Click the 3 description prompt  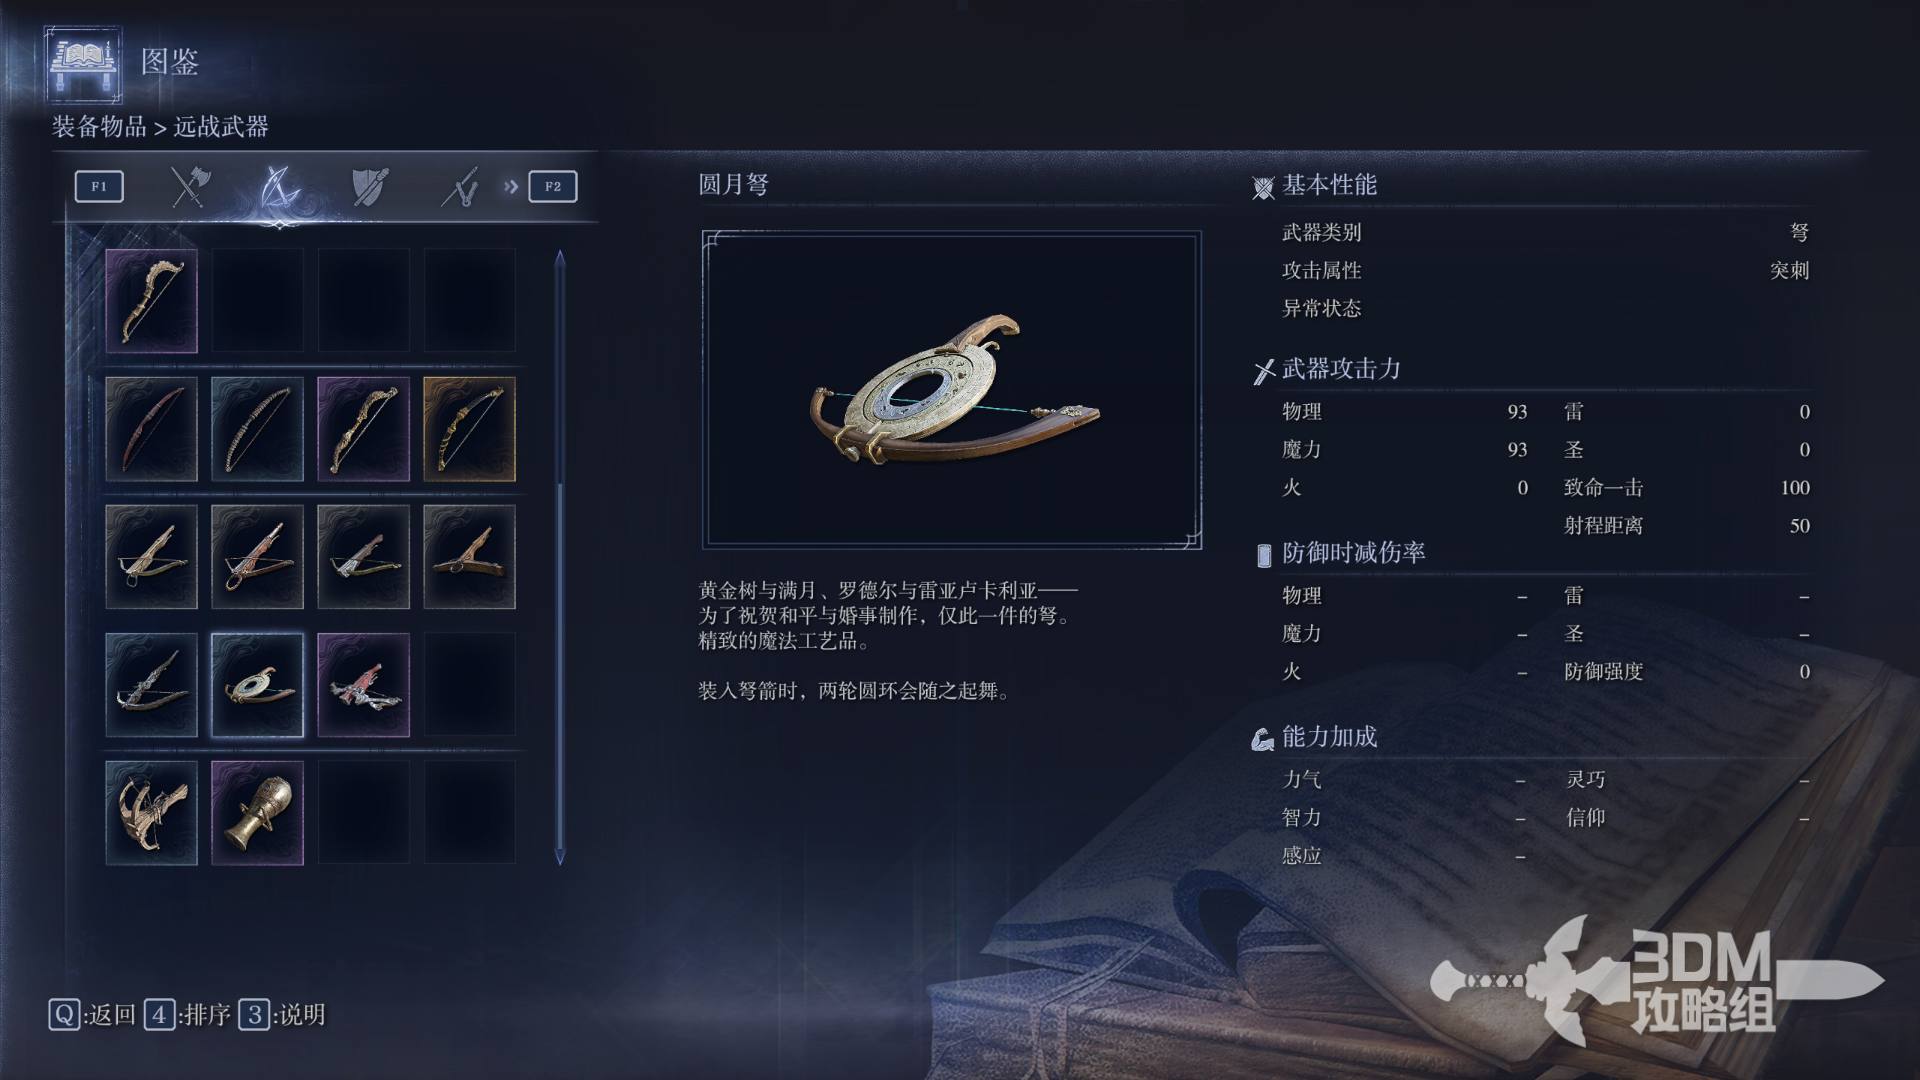(283, 1015)
